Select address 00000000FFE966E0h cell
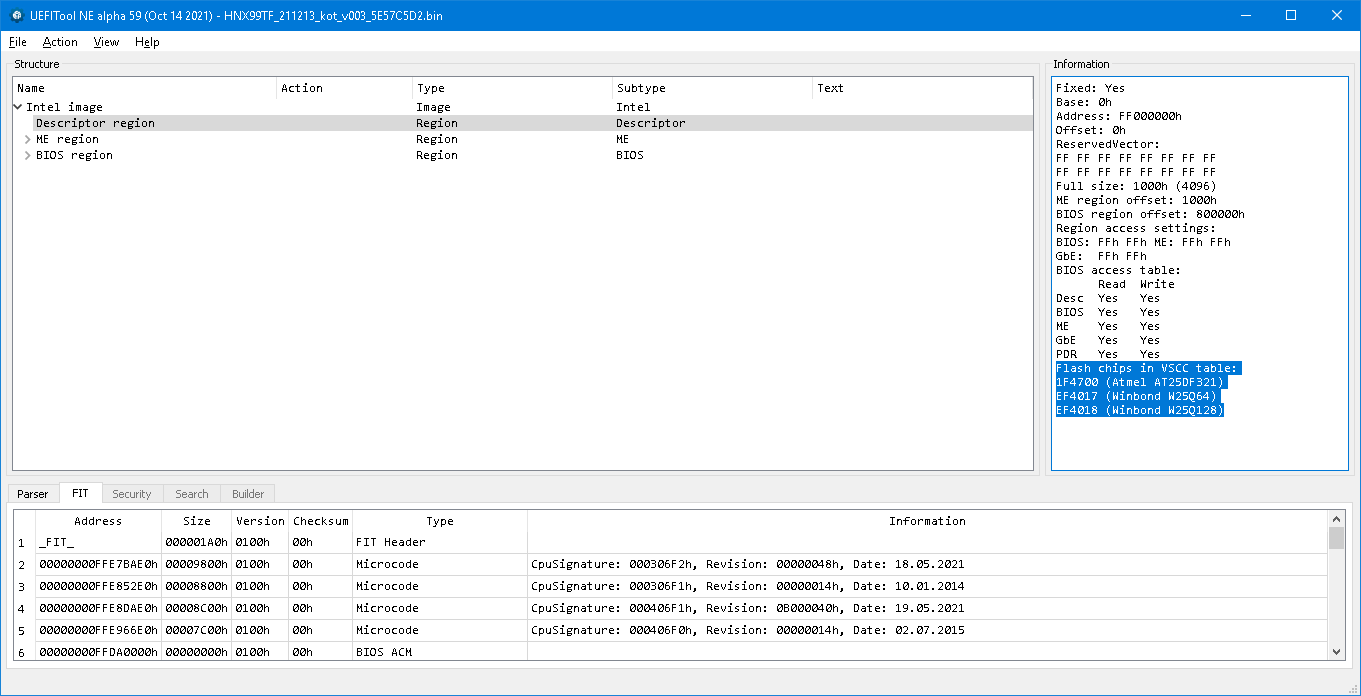The height and width of the screenshot is (696, 1361). click(x=98, y=630)
